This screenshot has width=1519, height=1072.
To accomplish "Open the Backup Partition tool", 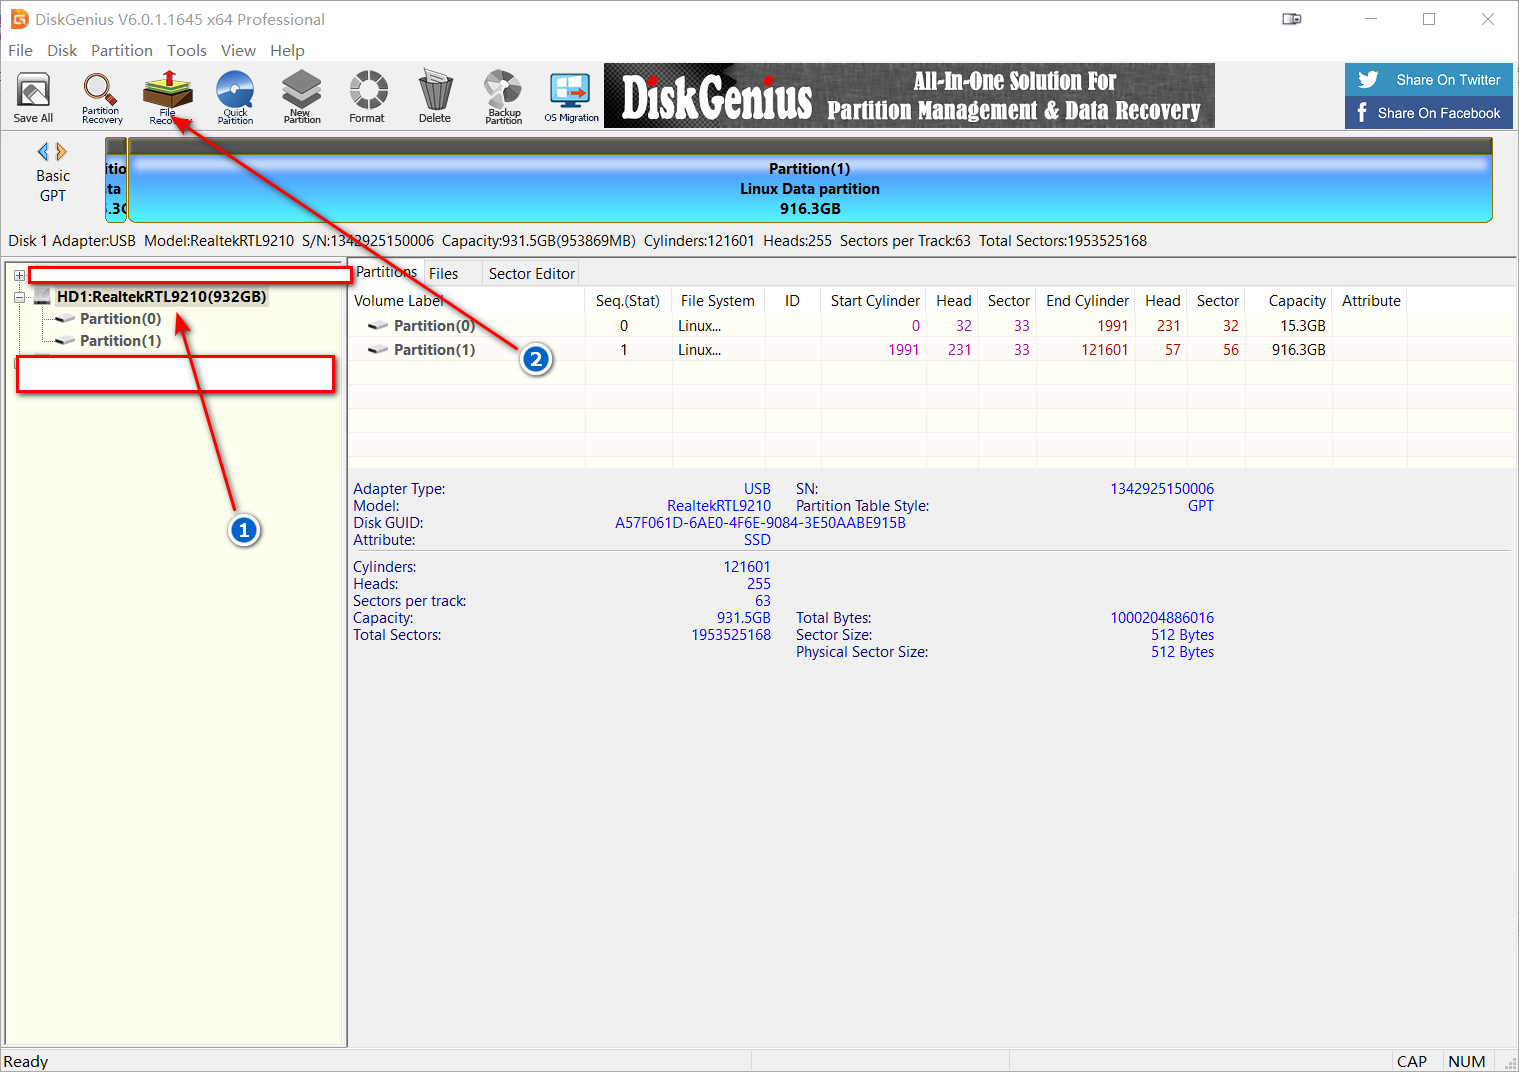I will pos(503,98).
